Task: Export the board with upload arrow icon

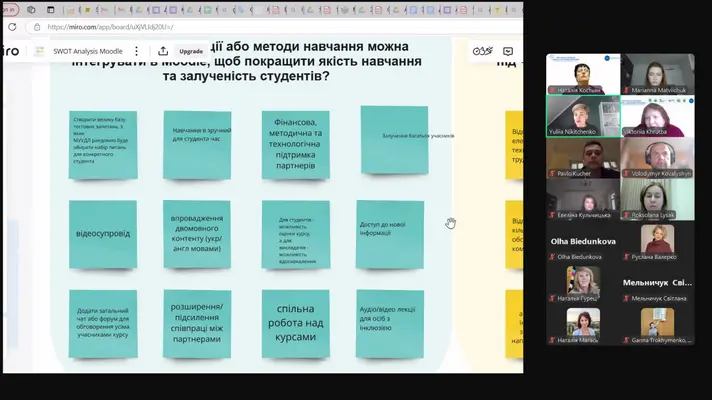Action: pyautogui.click(x=163, y=51)
